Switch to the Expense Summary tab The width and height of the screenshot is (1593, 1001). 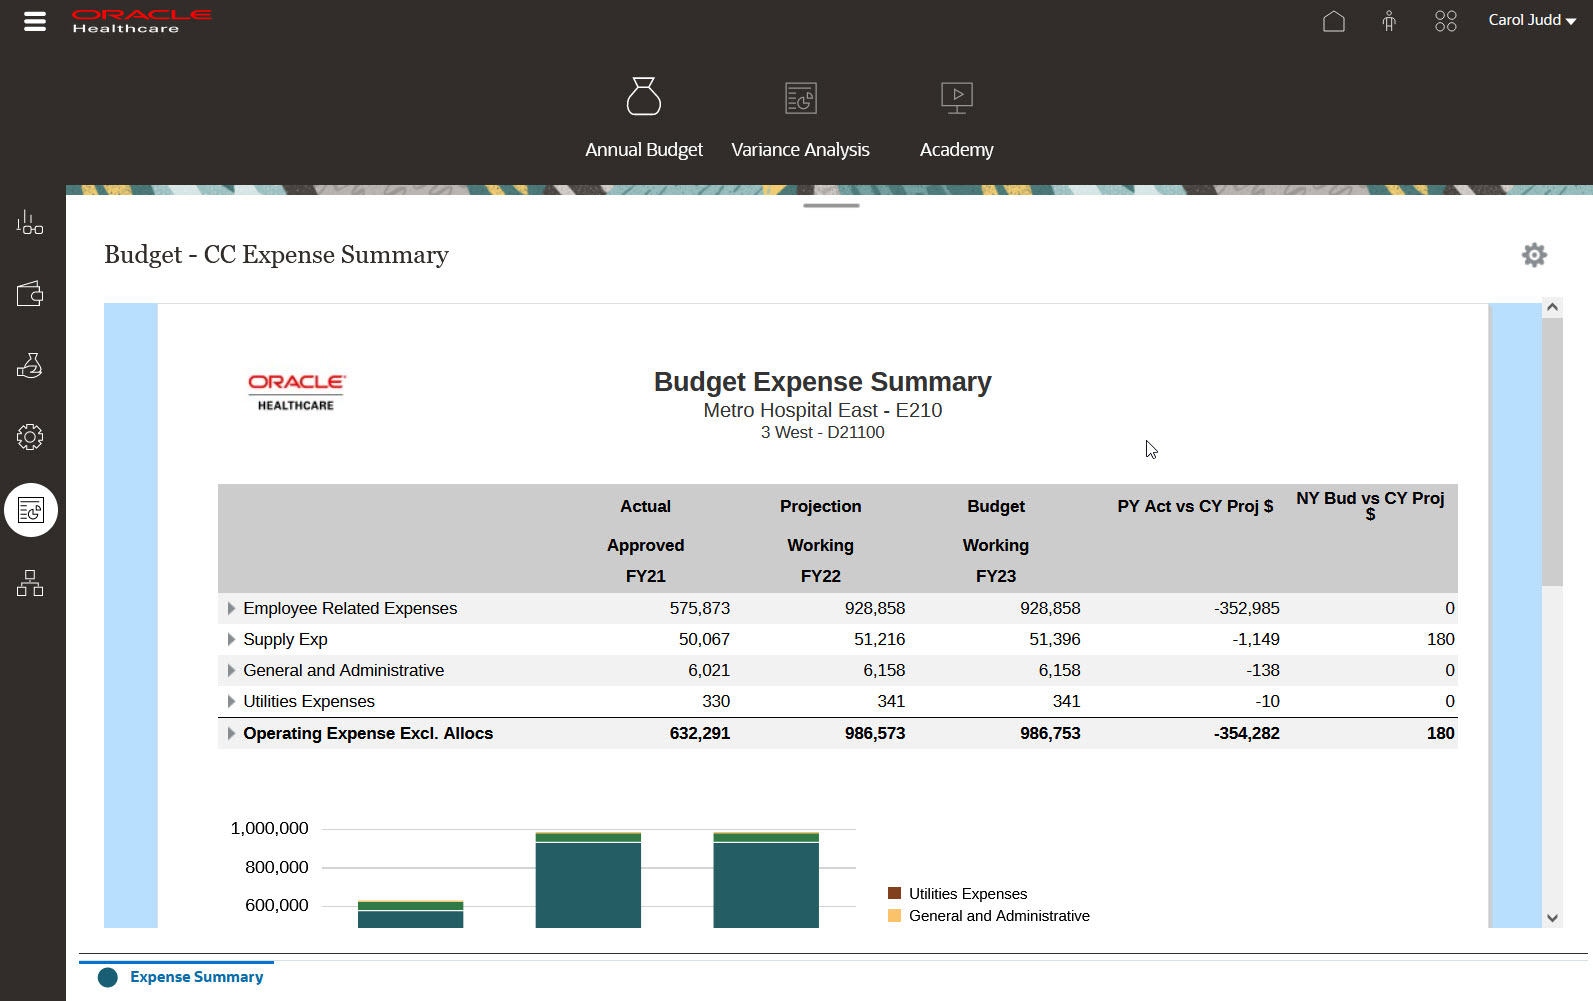tap(196, 977)
